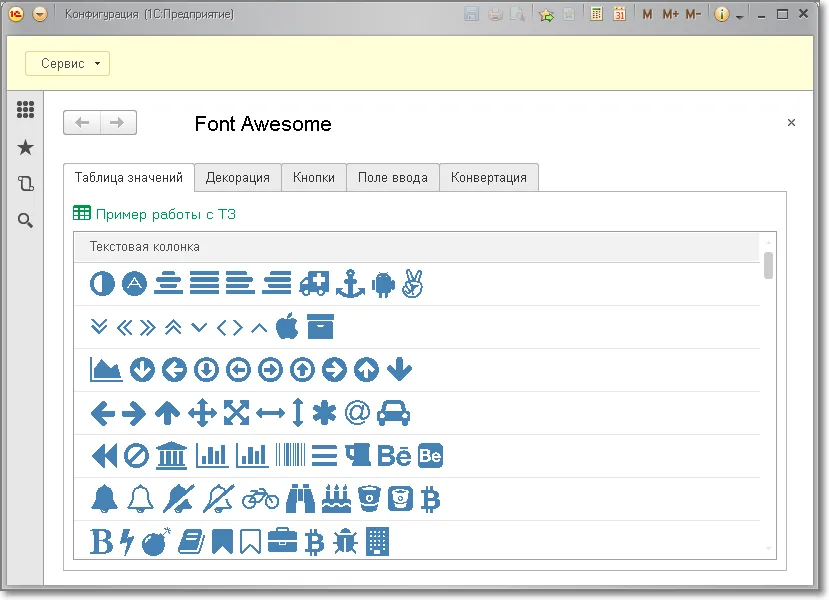Click the round info icon in title bar

click(x=721, y=14)
